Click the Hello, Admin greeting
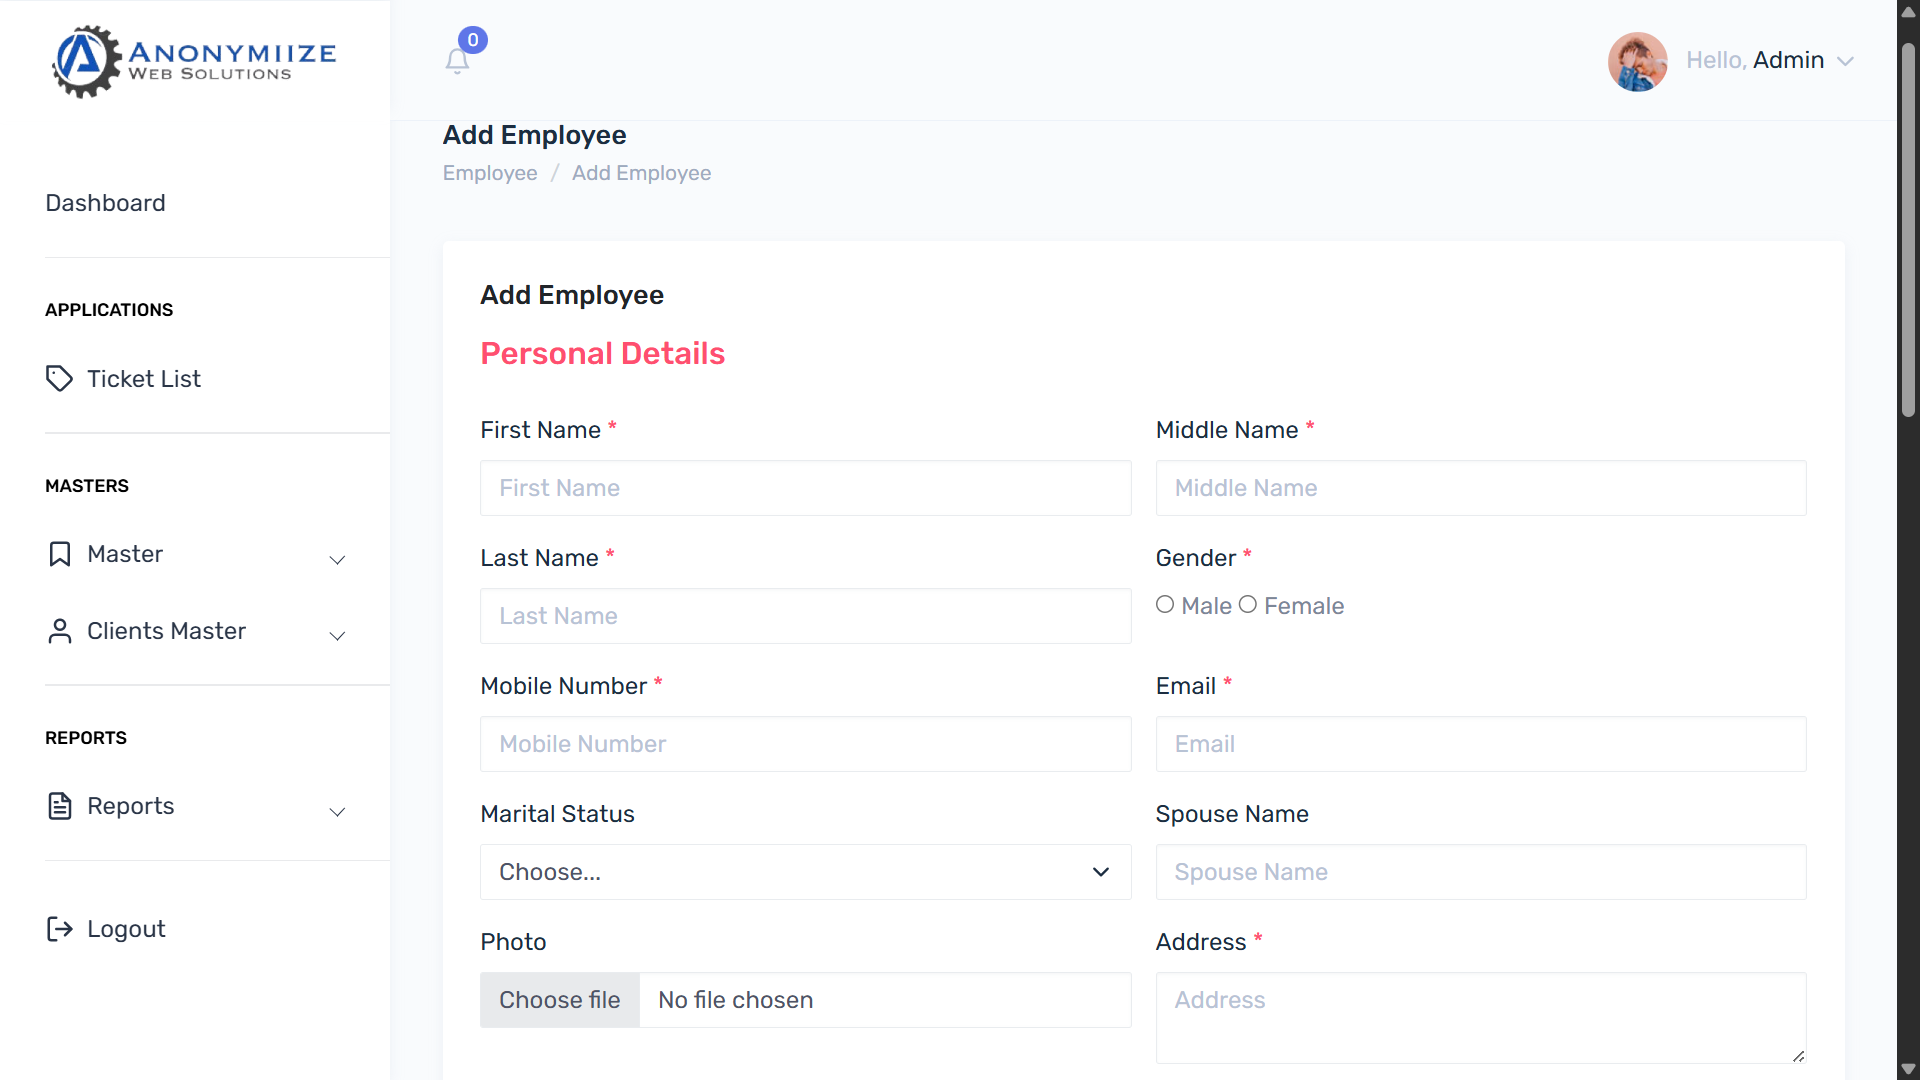 coord(1755,60)
